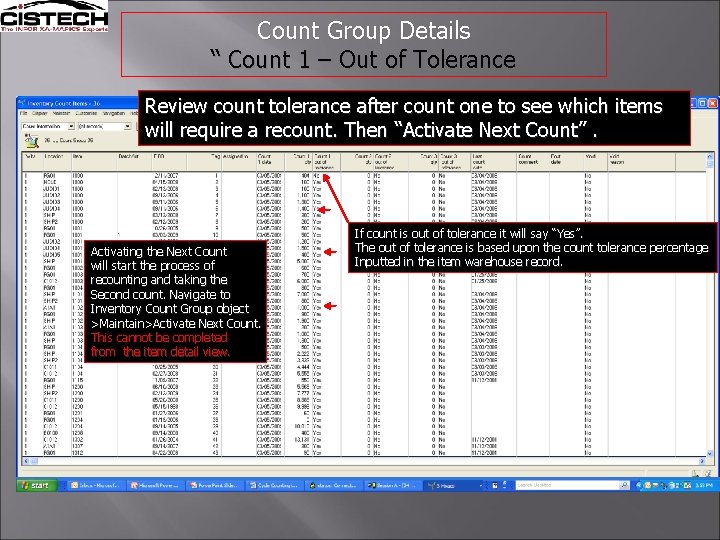Click the vertical scrollbar up arrow
The height and width of the screenshot is (540, 720).
click(710, 156)
